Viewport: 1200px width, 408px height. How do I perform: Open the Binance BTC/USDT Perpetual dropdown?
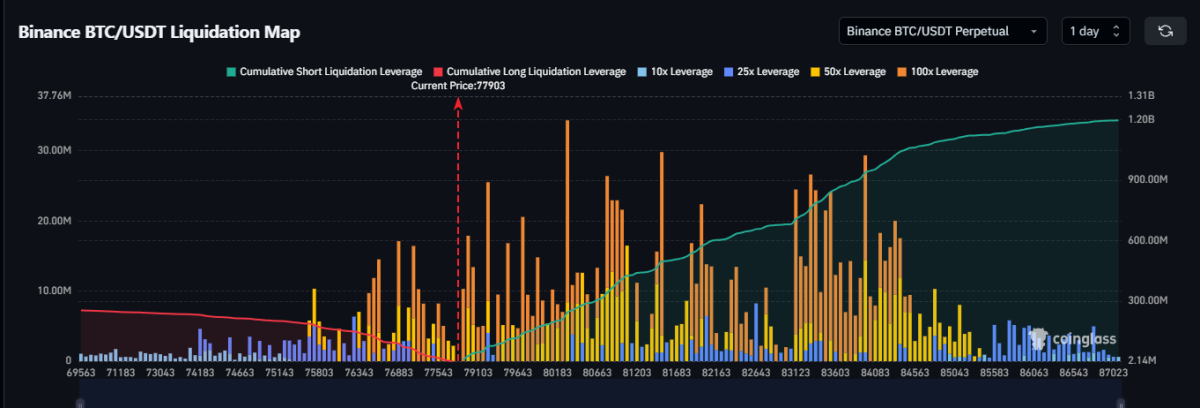(x=942, y=31)
